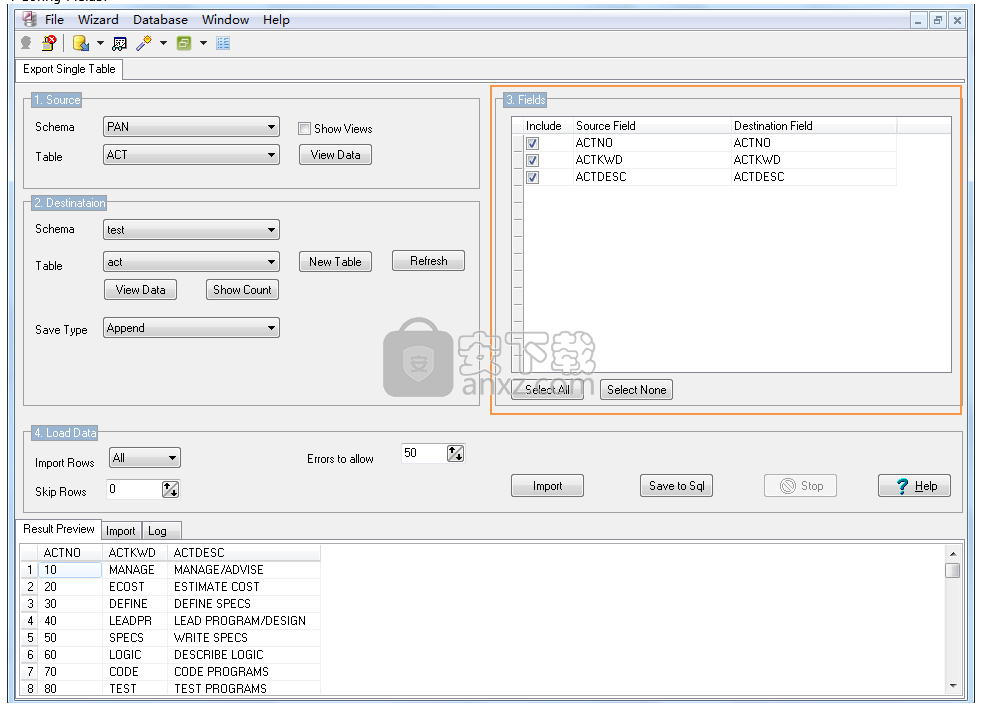Click the Help button with question mark

[914, 486]
